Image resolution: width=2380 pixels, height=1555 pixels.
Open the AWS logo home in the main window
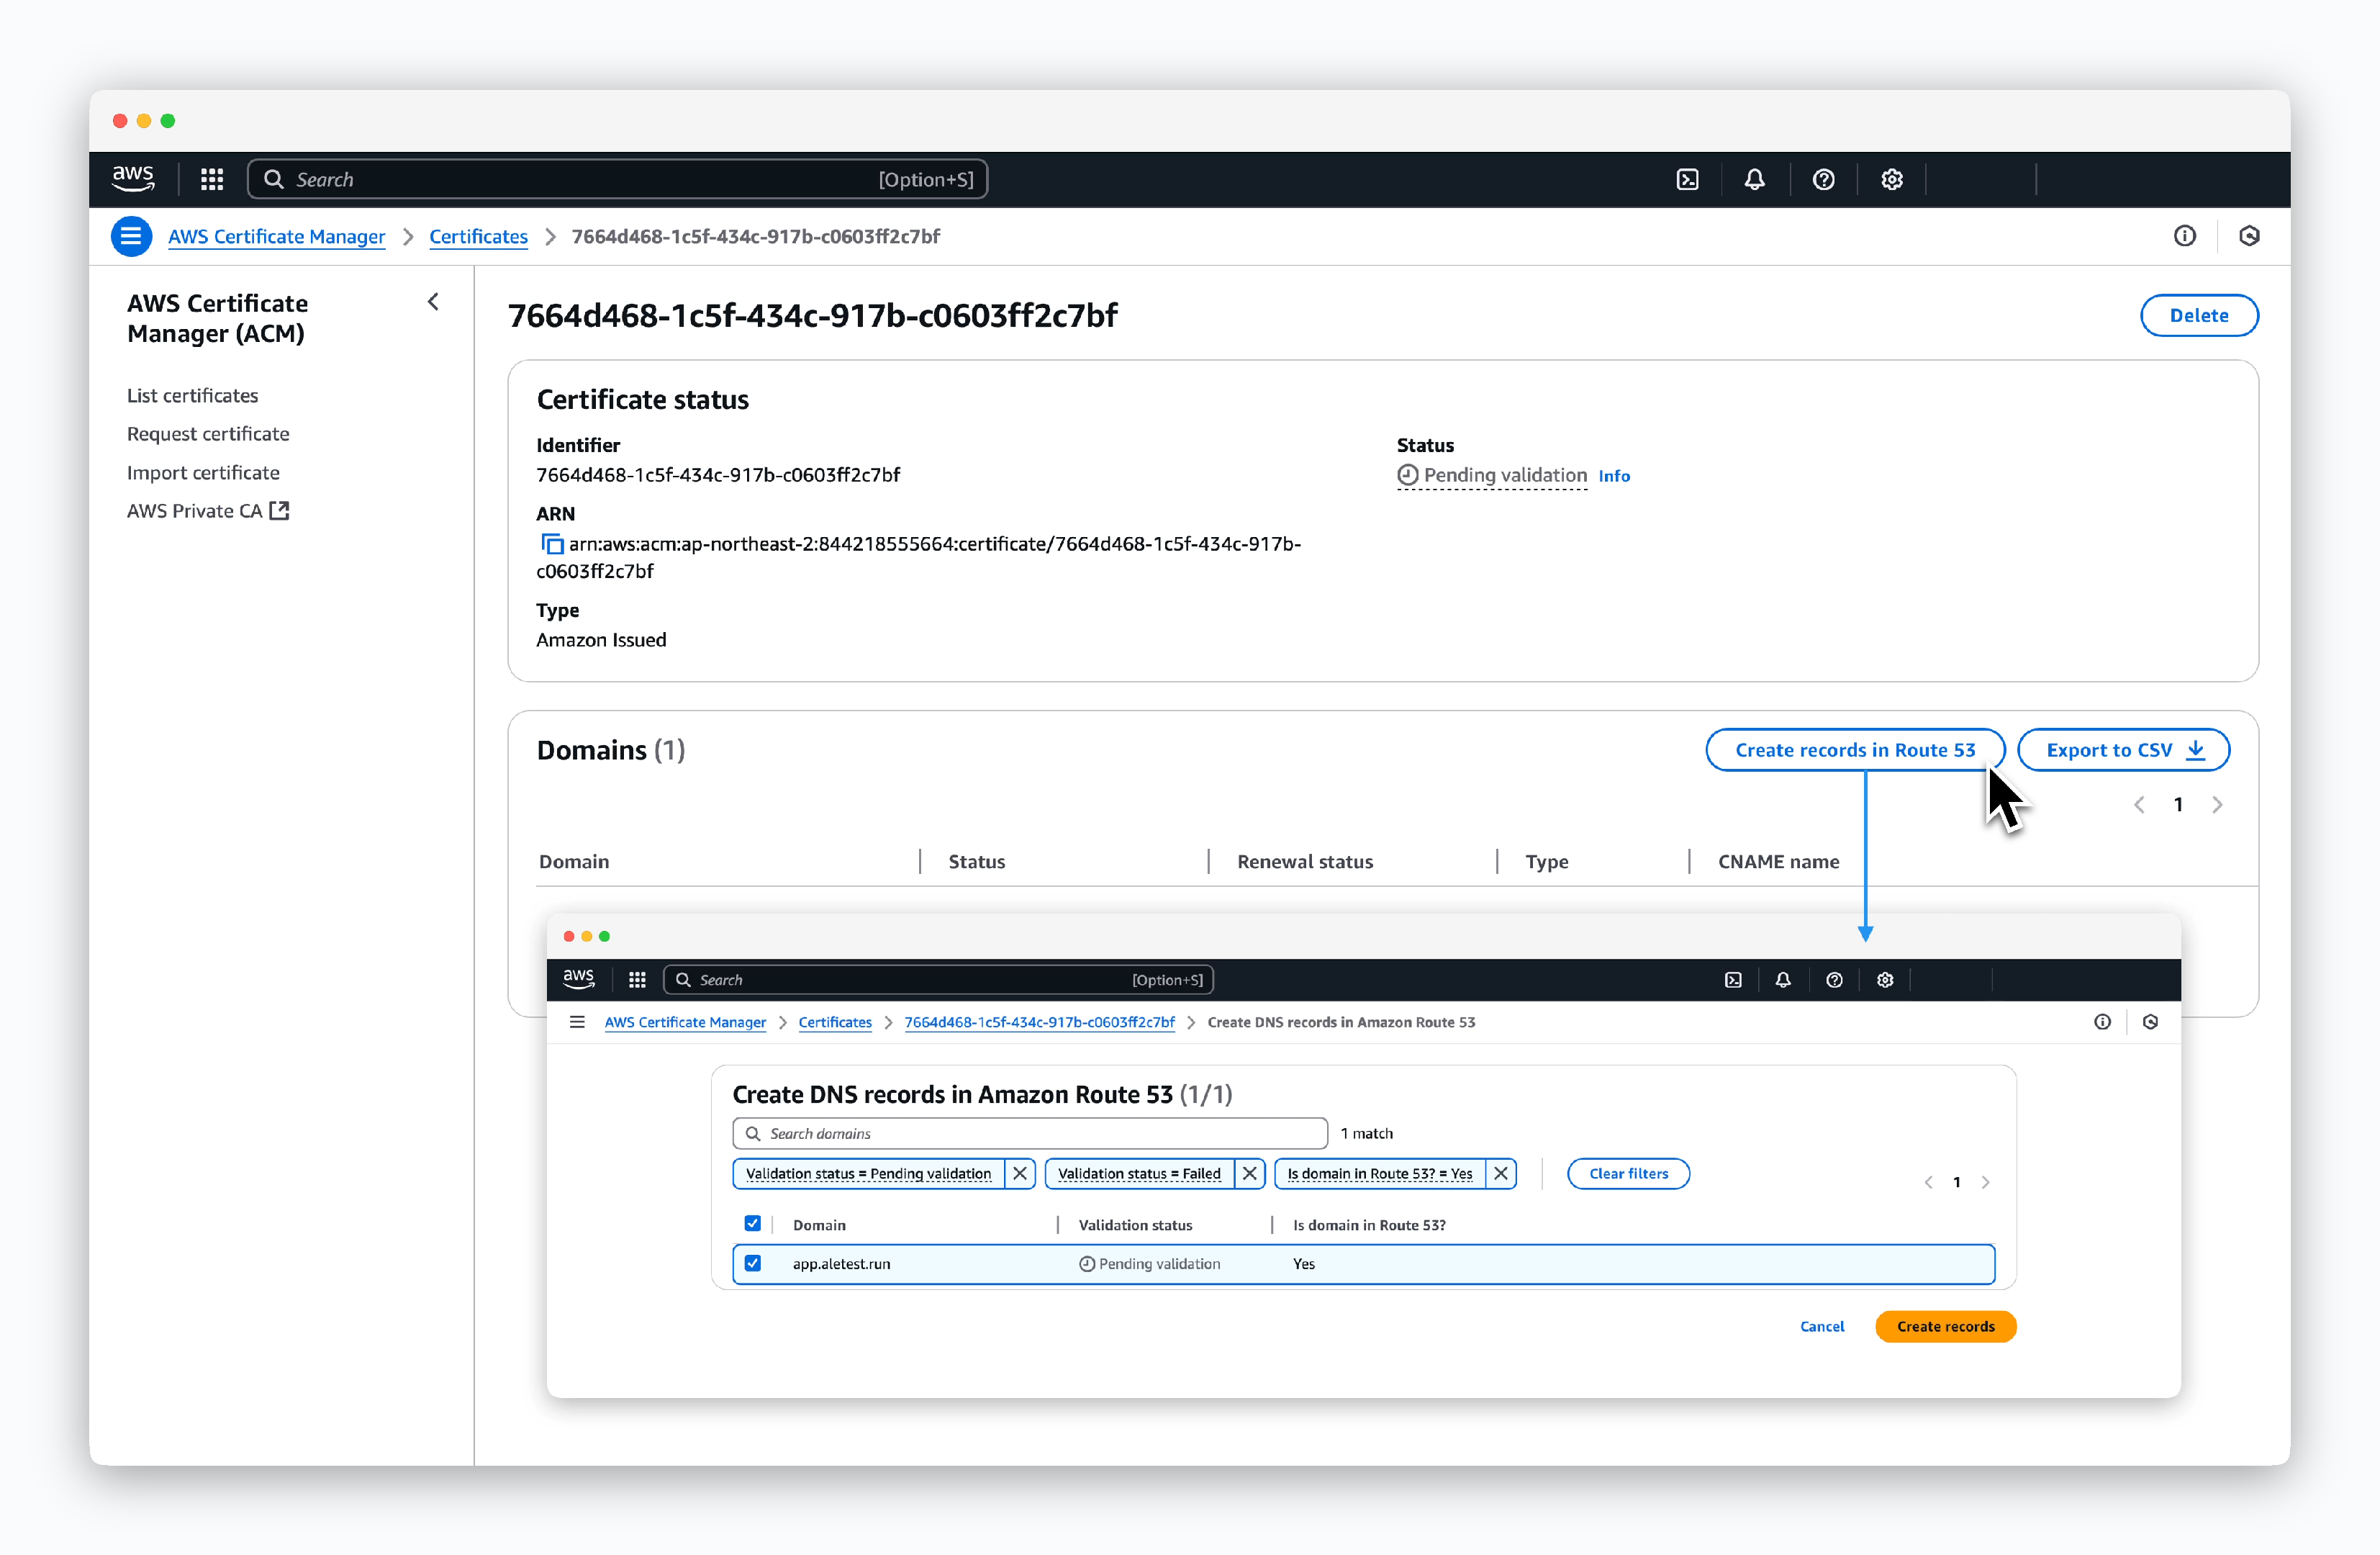tap(133, 179)
